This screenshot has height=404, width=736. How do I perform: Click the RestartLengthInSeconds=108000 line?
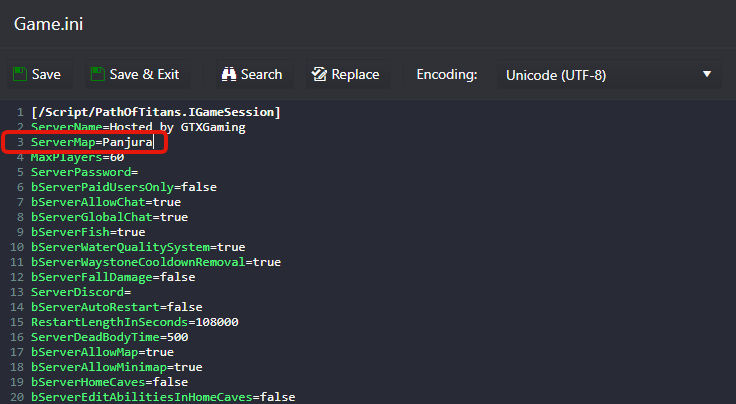135,322
